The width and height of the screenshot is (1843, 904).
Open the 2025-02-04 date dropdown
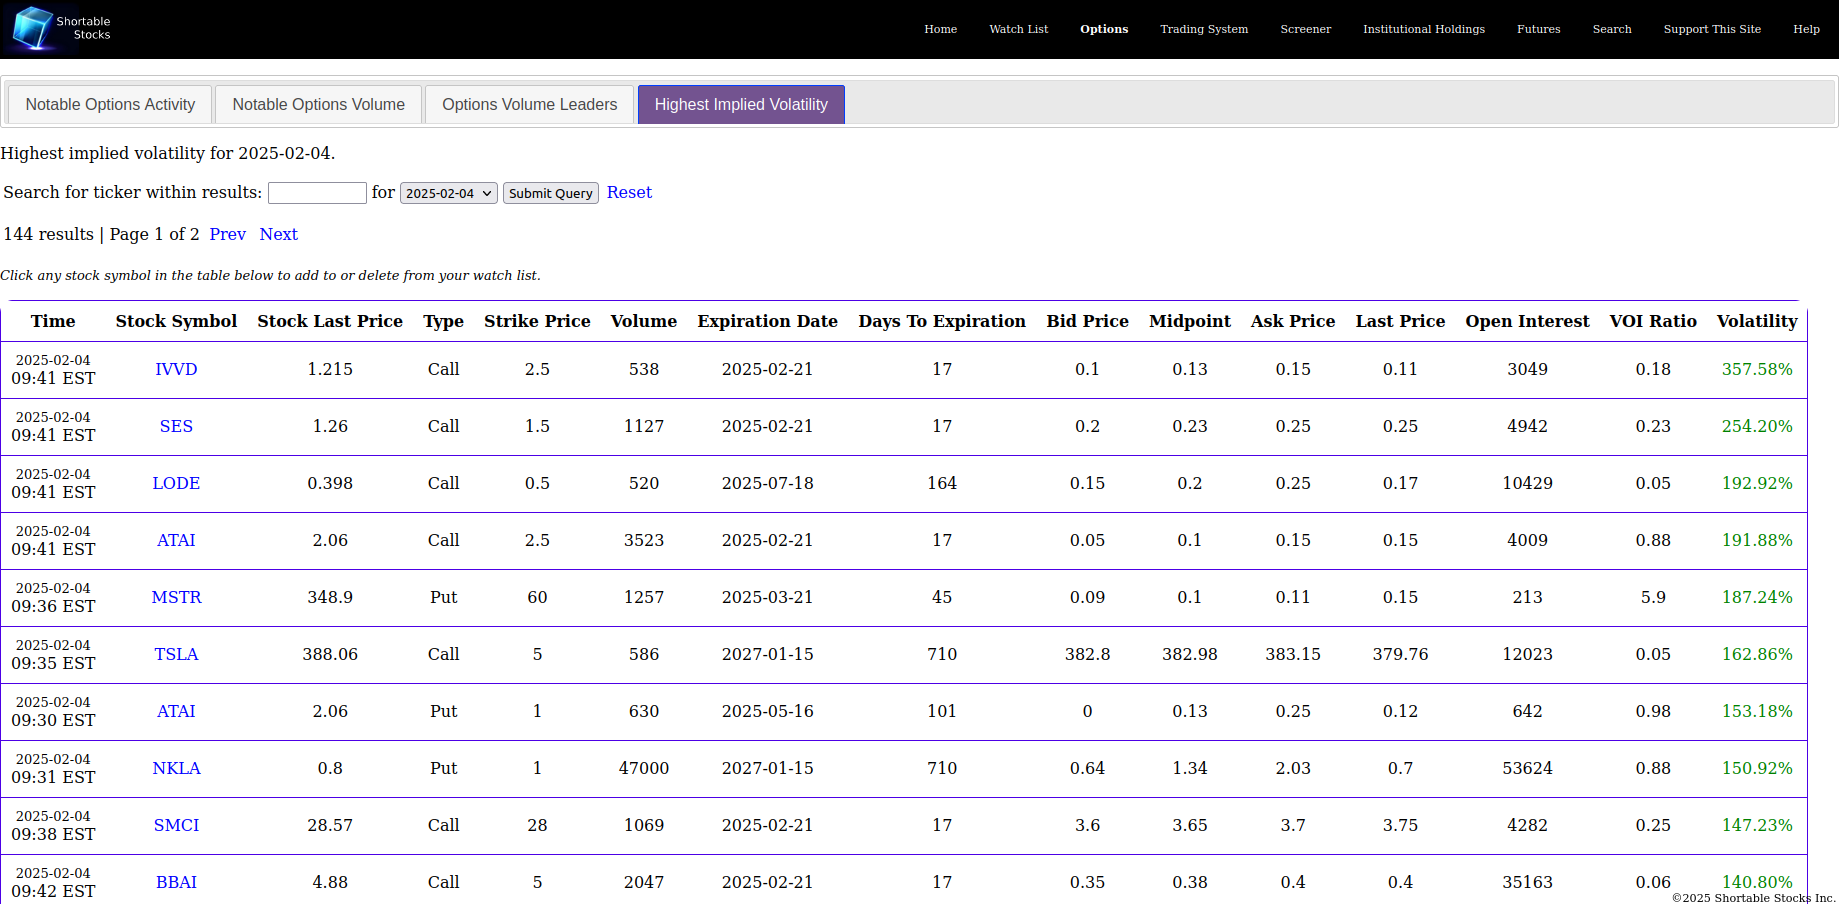point(448,193)
